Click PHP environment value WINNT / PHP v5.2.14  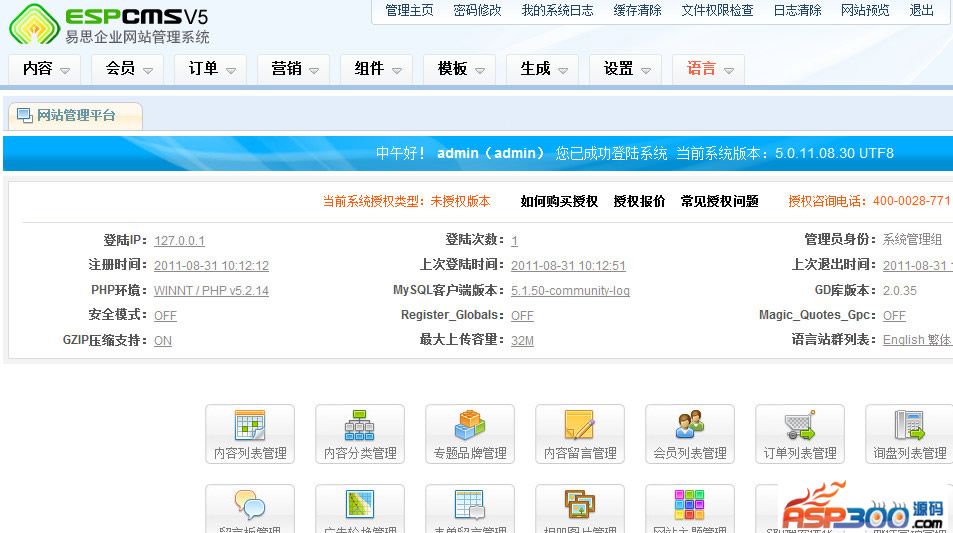(x=212, y=291)
